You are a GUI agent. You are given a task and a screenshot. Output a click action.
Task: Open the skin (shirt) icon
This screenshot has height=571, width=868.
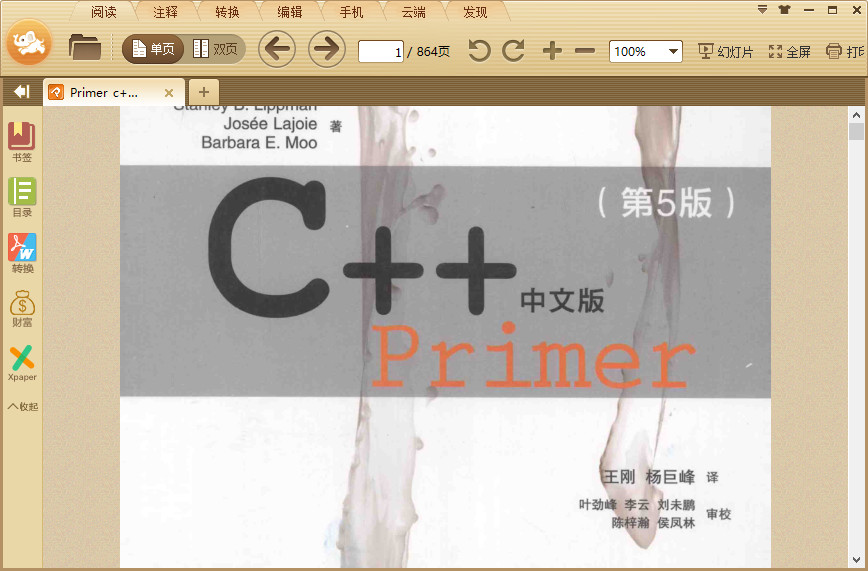click(784, 9)
